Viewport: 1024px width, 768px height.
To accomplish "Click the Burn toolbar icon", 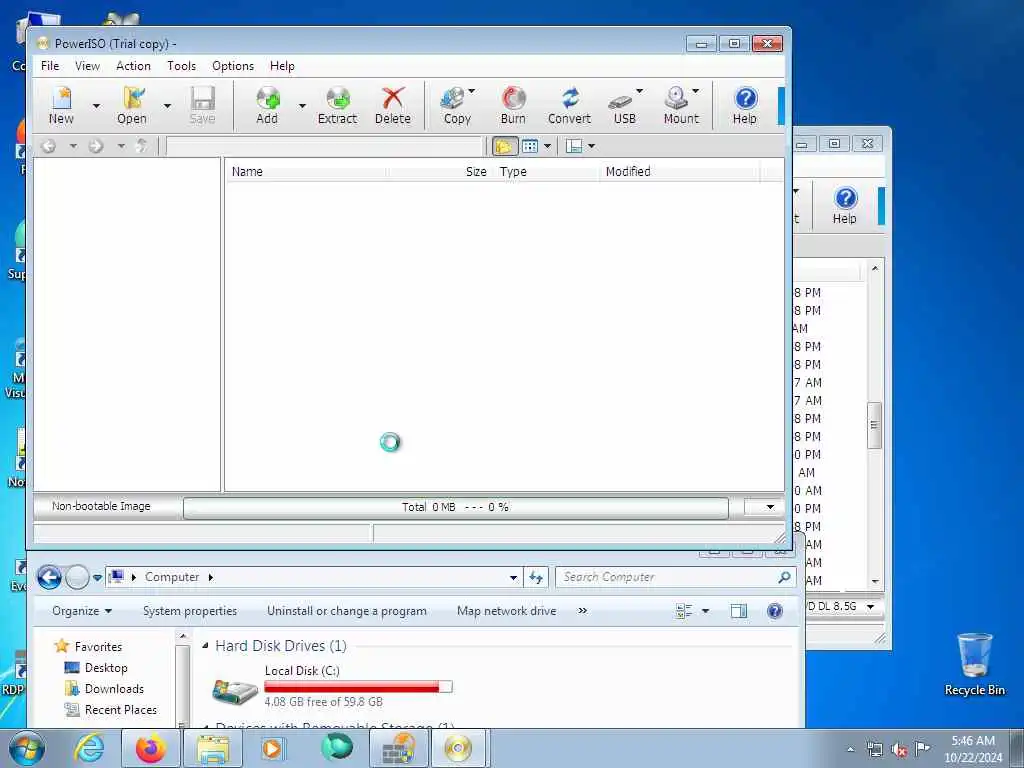I will 513,105.
